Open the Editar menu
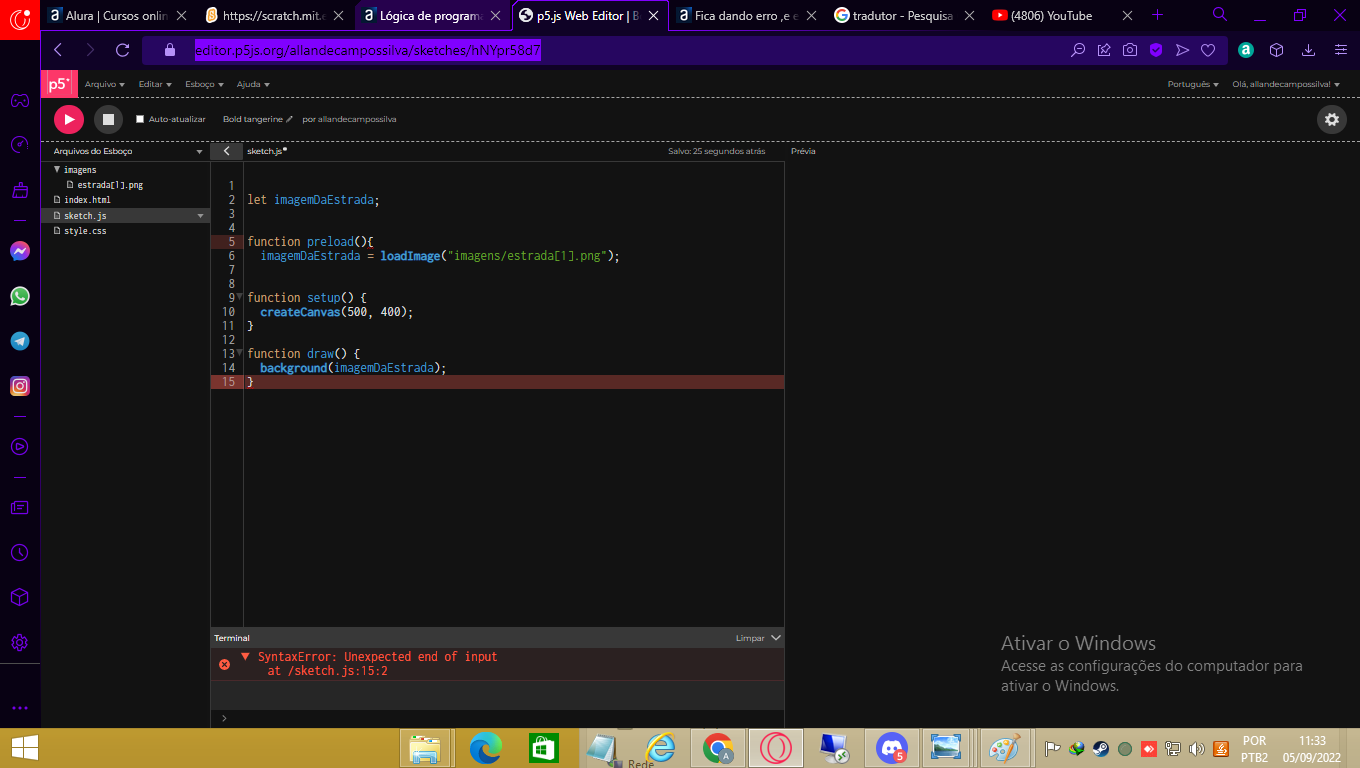 click(x=155, y=84)
